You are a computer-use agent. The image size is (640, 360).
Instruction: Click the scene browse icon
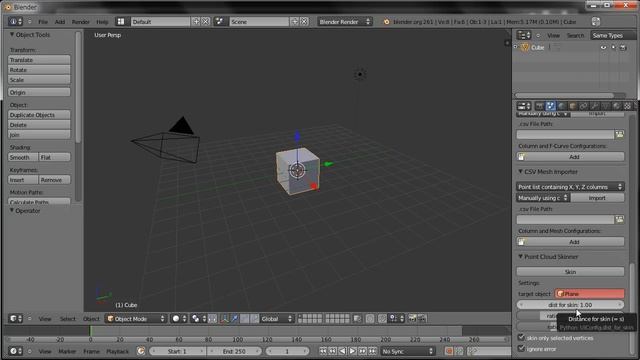pos(220,22)
